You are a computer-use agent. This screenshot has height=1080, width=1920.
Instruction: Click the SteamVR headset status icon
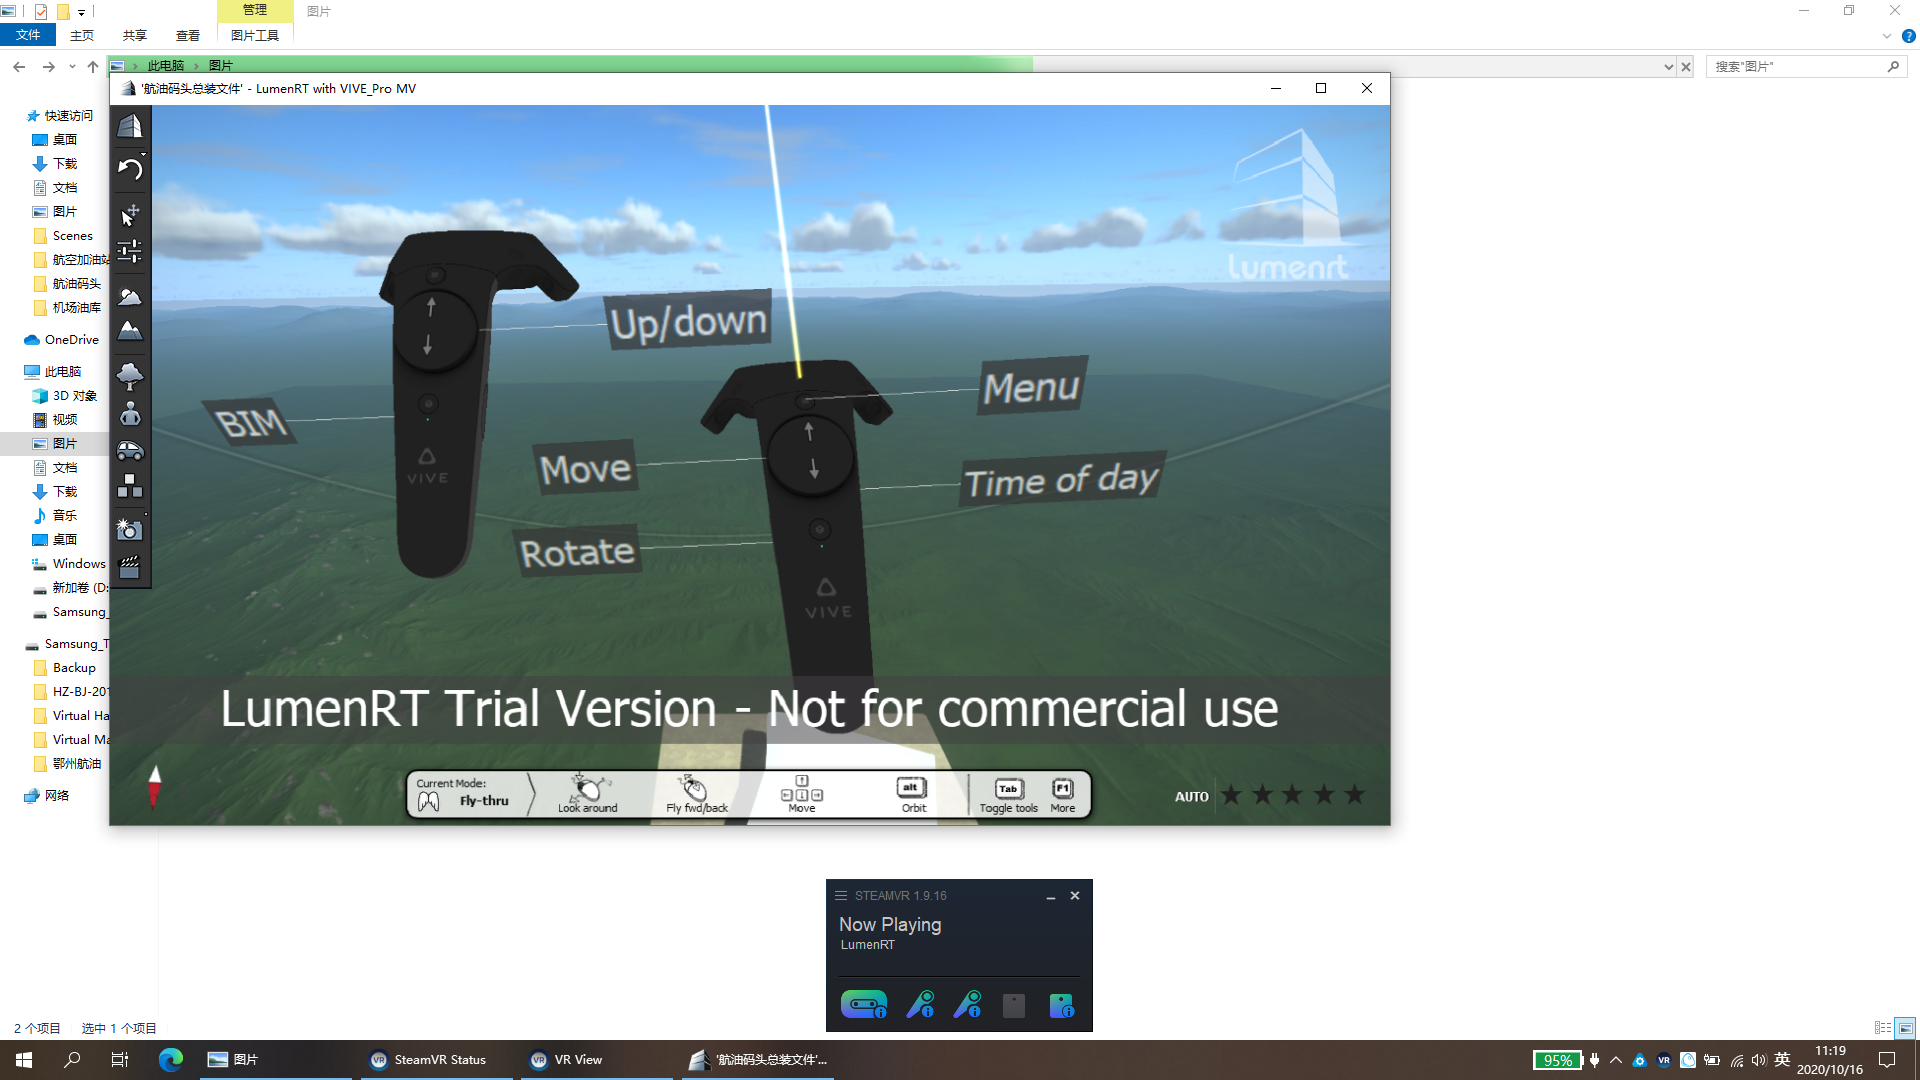coord(864,1004)
